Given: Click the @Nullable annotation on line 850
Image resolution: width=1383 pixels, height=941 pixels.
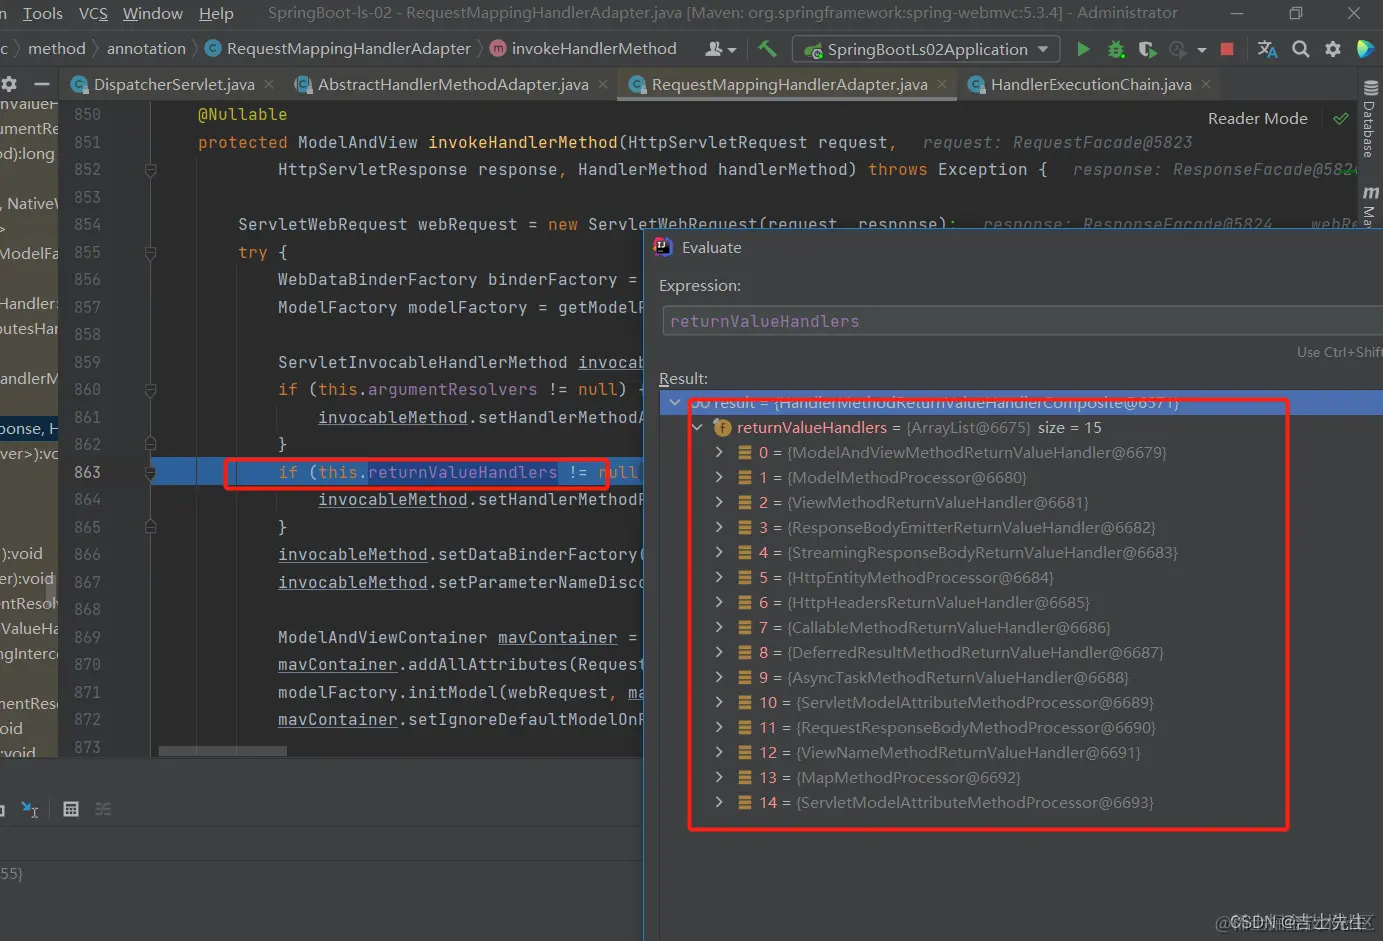Looking at the screenshot, I should pyautogui.click(x=242, y=115).
